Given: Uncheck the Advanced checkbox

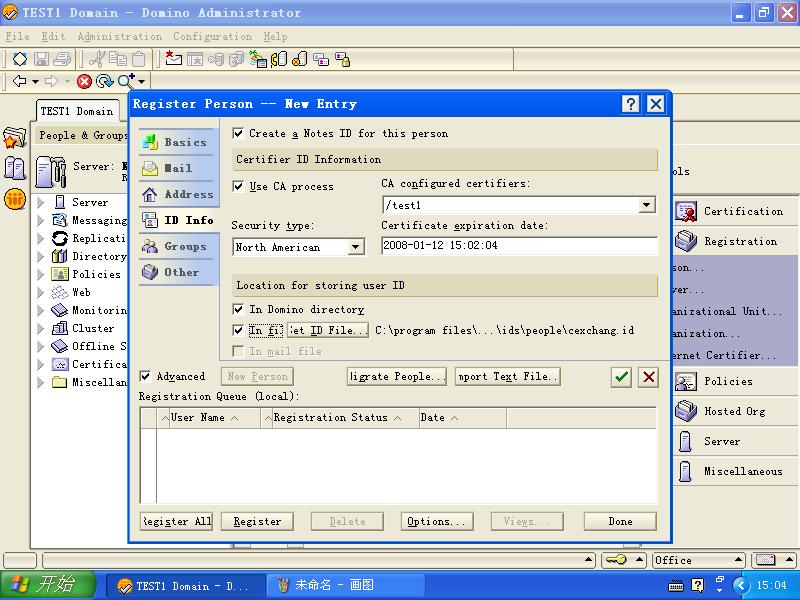Looking at the screenshot, I should [145, 377].
